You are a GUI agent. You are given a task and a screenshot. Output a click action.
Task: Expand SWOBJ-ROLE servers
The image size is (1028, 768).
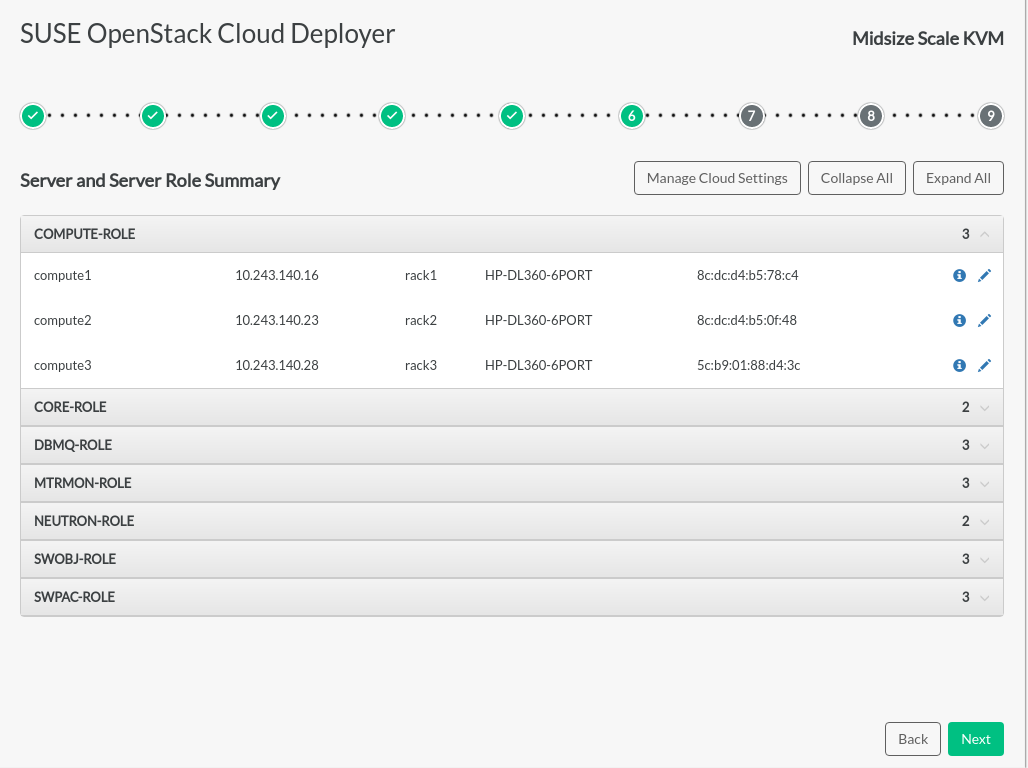[x=985, y=560]
